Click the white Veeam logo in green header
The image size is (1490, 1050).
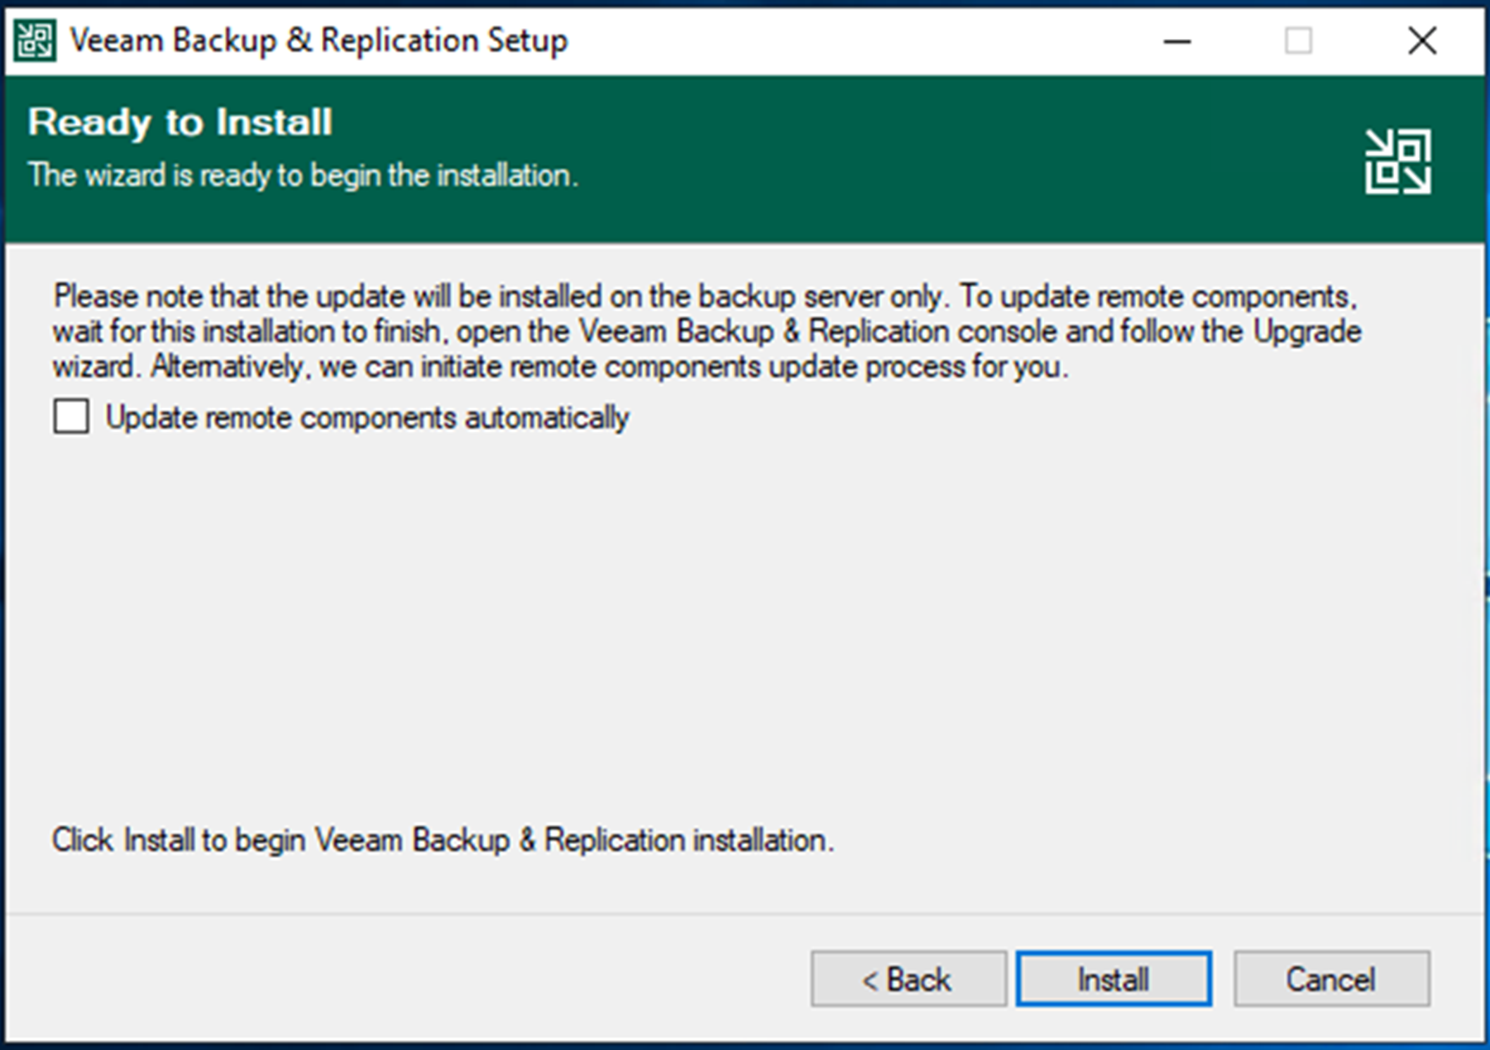pyautogui.click(x=1398, y=161)
